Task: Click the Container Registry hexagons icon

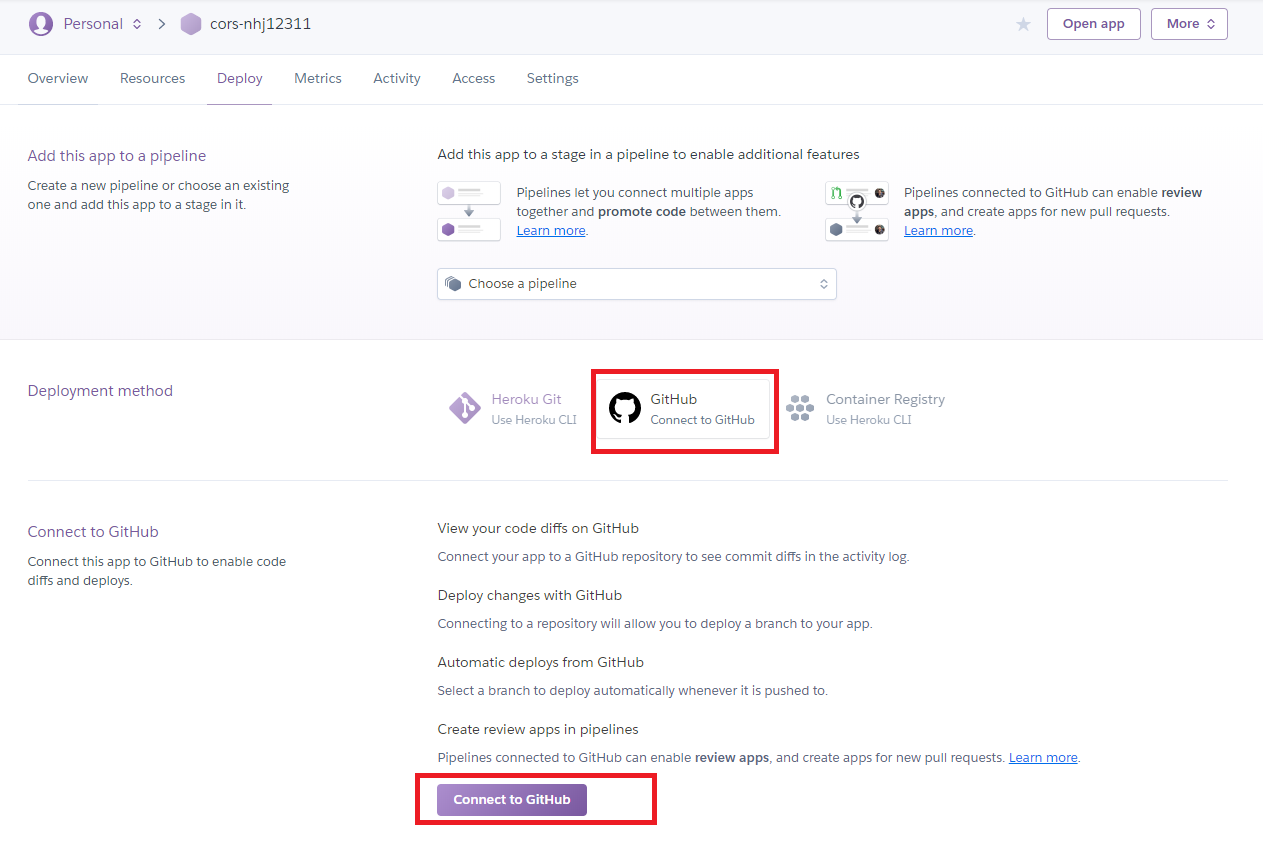Action: pos(800,408)
